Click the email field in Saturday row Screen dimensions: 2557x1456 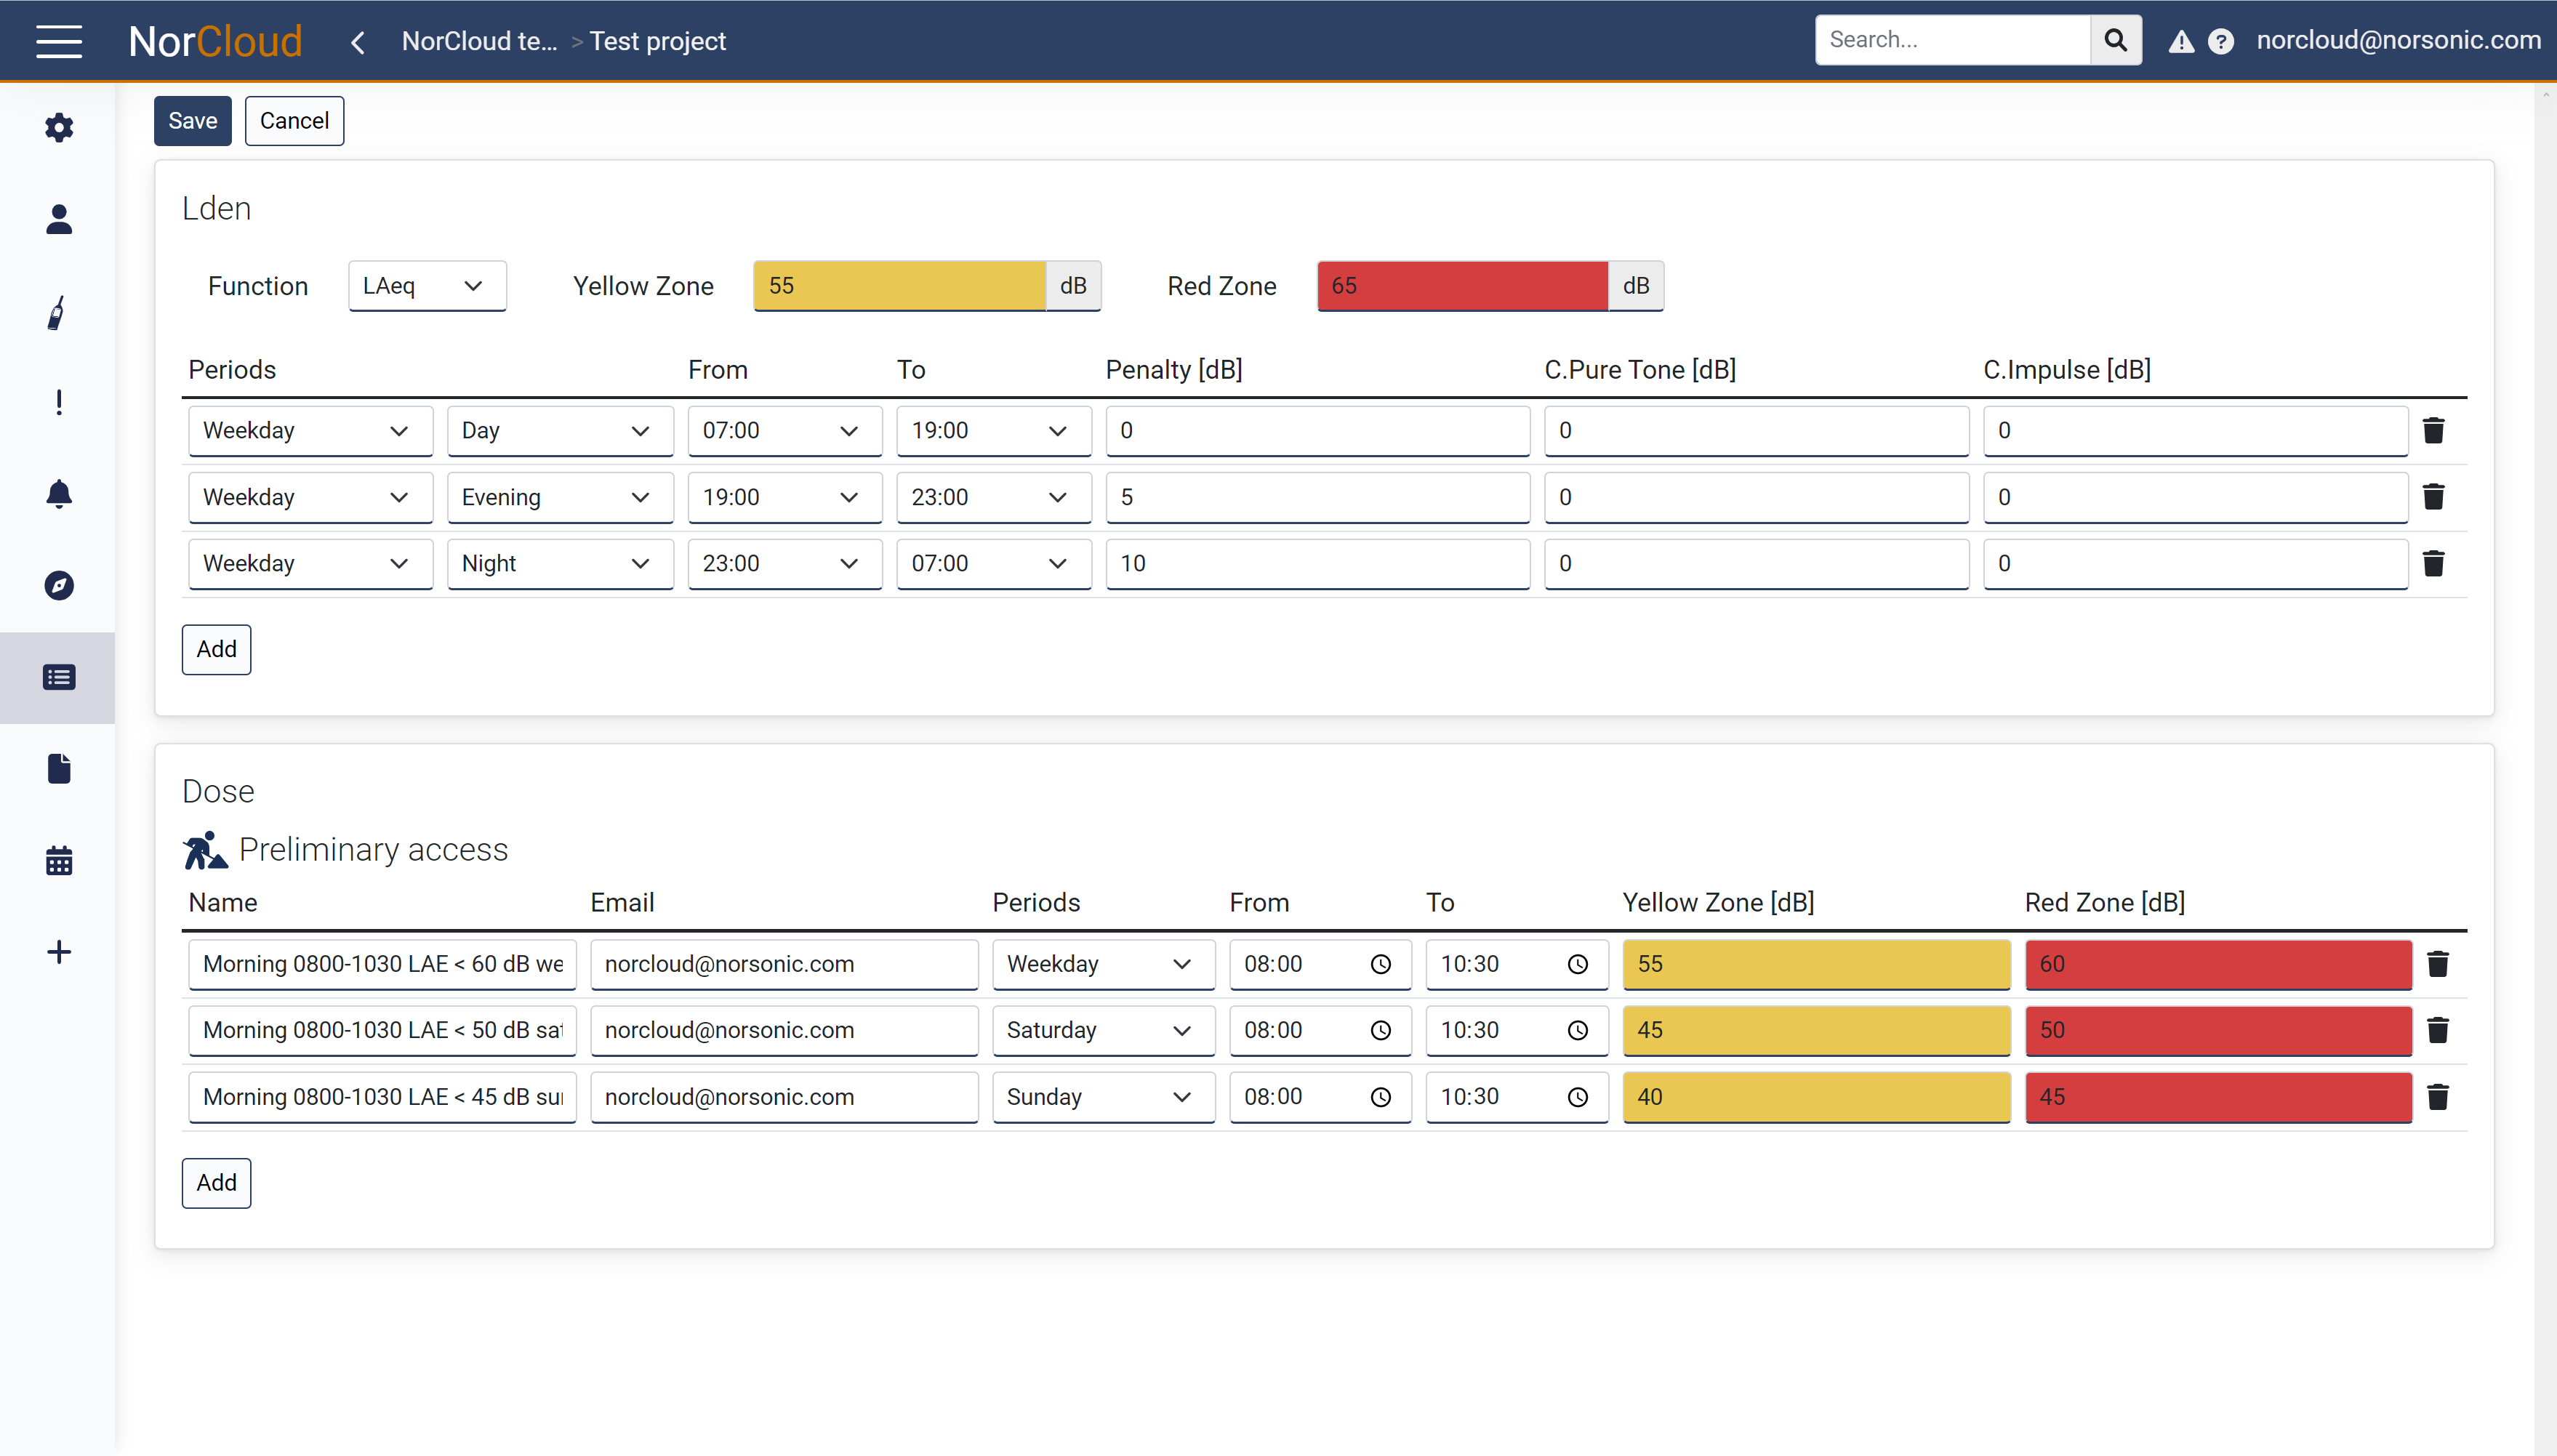click(x=784, y=1030)
